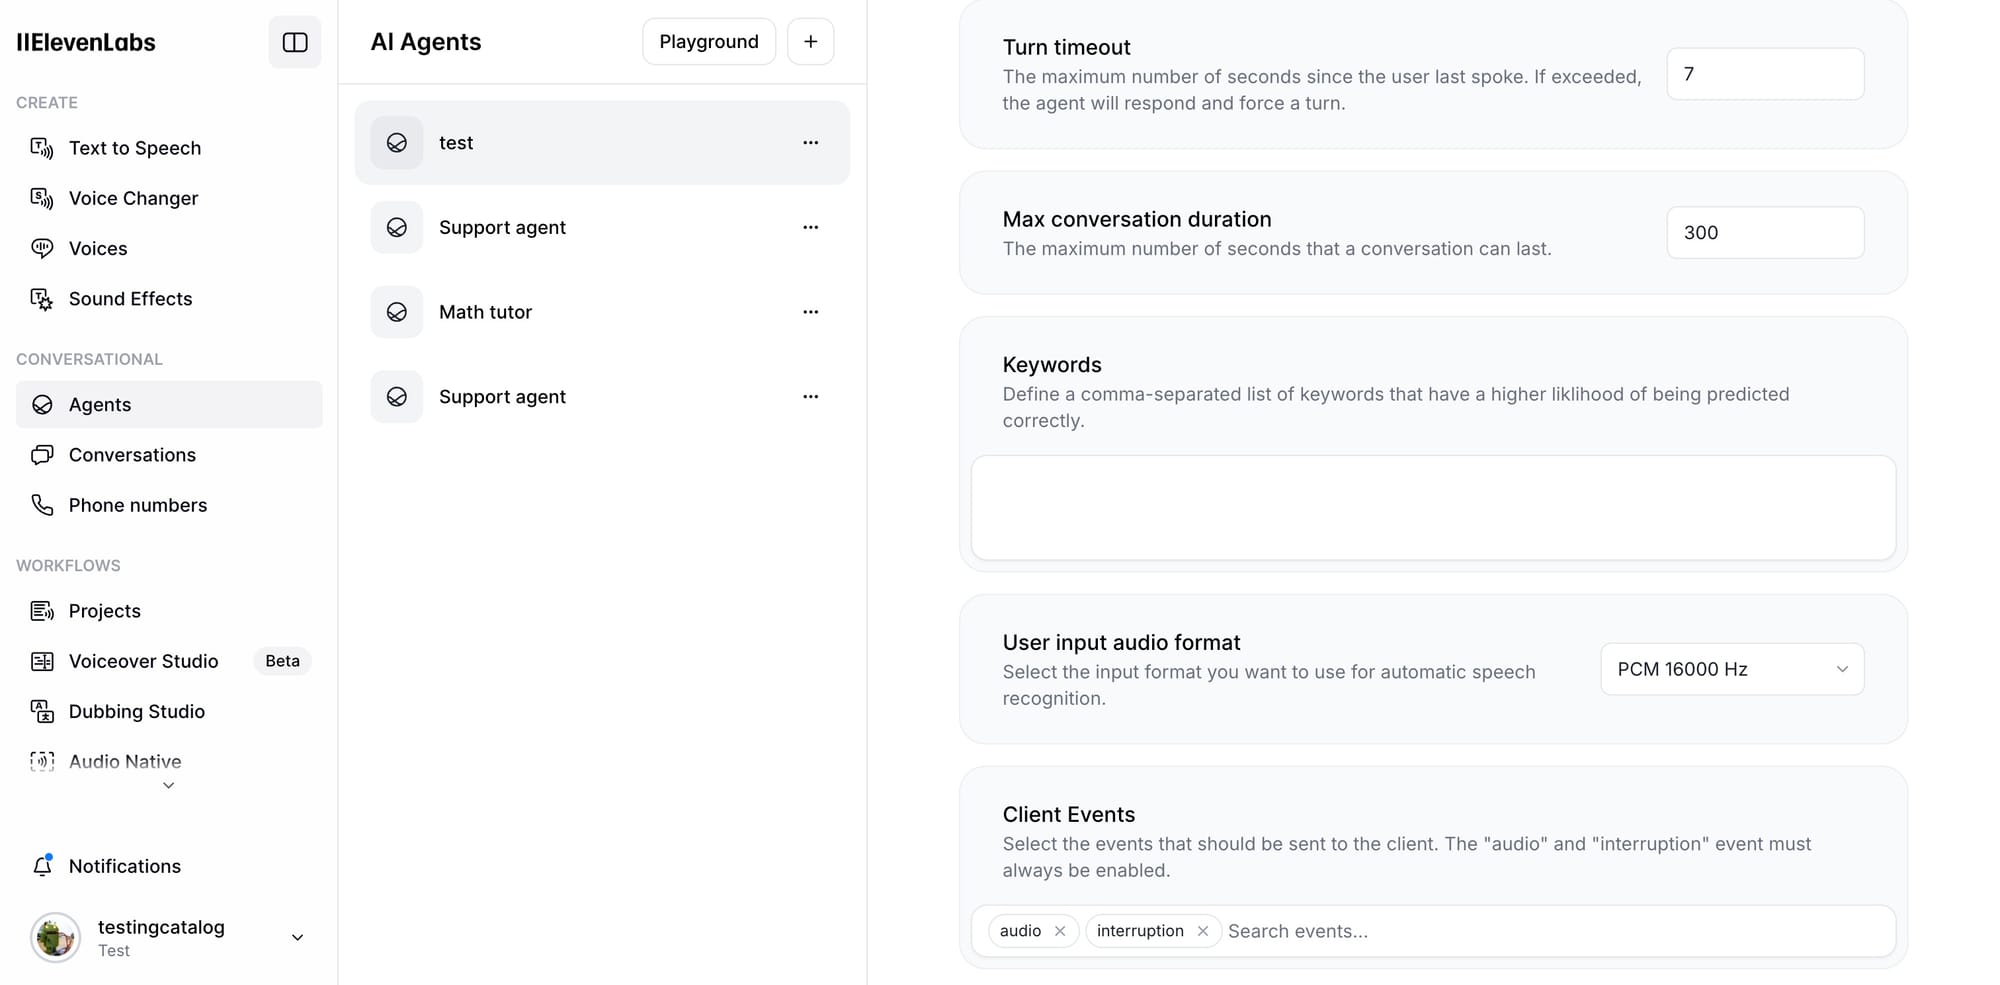Open Text to Speech from sidebar
Viewport: 2000px width, 985px height.
pyautogui.click(x=135, y=148)
